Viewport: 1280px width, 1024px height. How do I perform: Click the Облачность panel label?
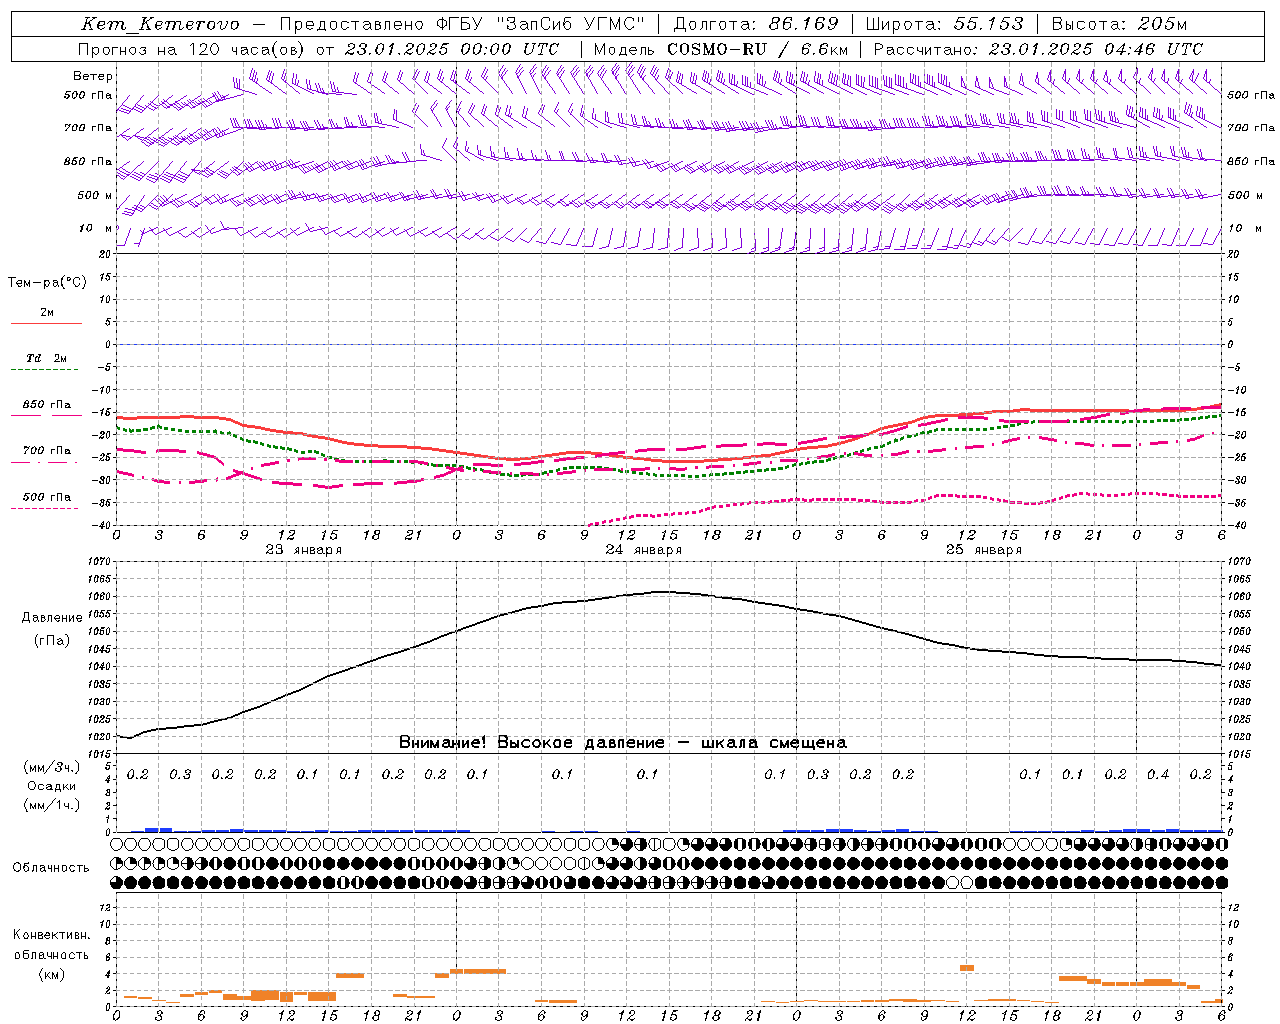(51, 868)
